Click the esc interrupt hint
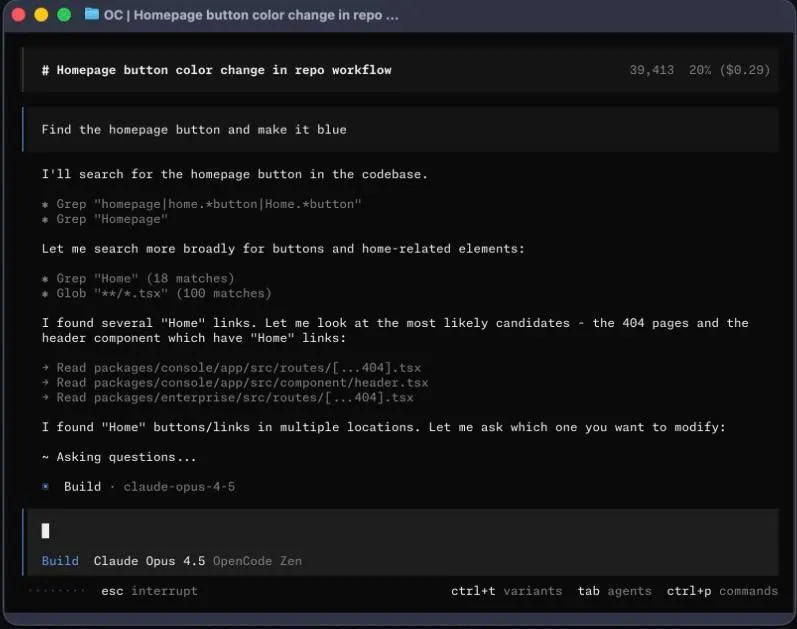Screen dimensions: 797x629 (149, 591)
